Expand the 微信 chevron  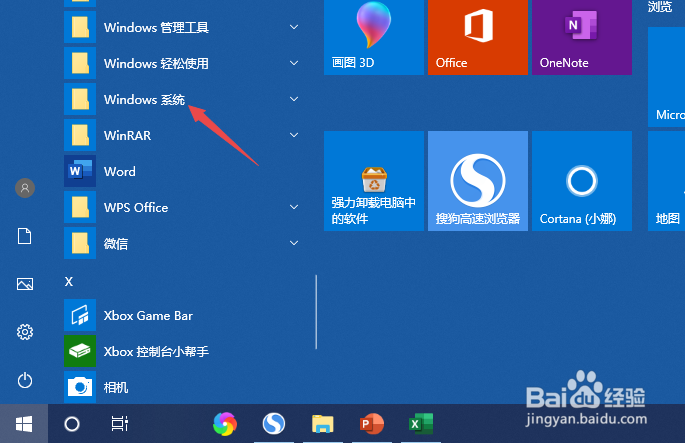tap(294, 243)
